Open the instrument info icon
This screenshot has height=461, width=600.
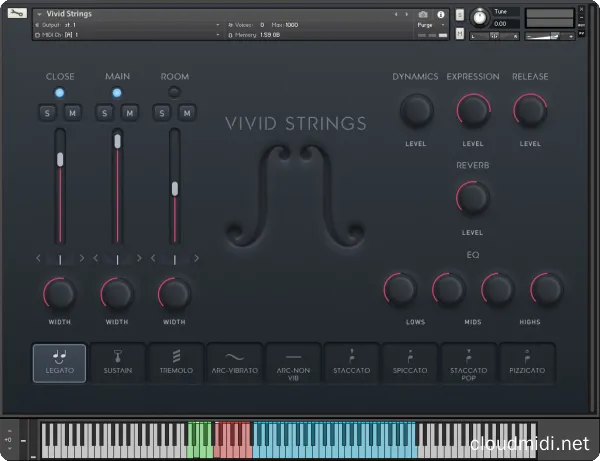tap(441, 15)
